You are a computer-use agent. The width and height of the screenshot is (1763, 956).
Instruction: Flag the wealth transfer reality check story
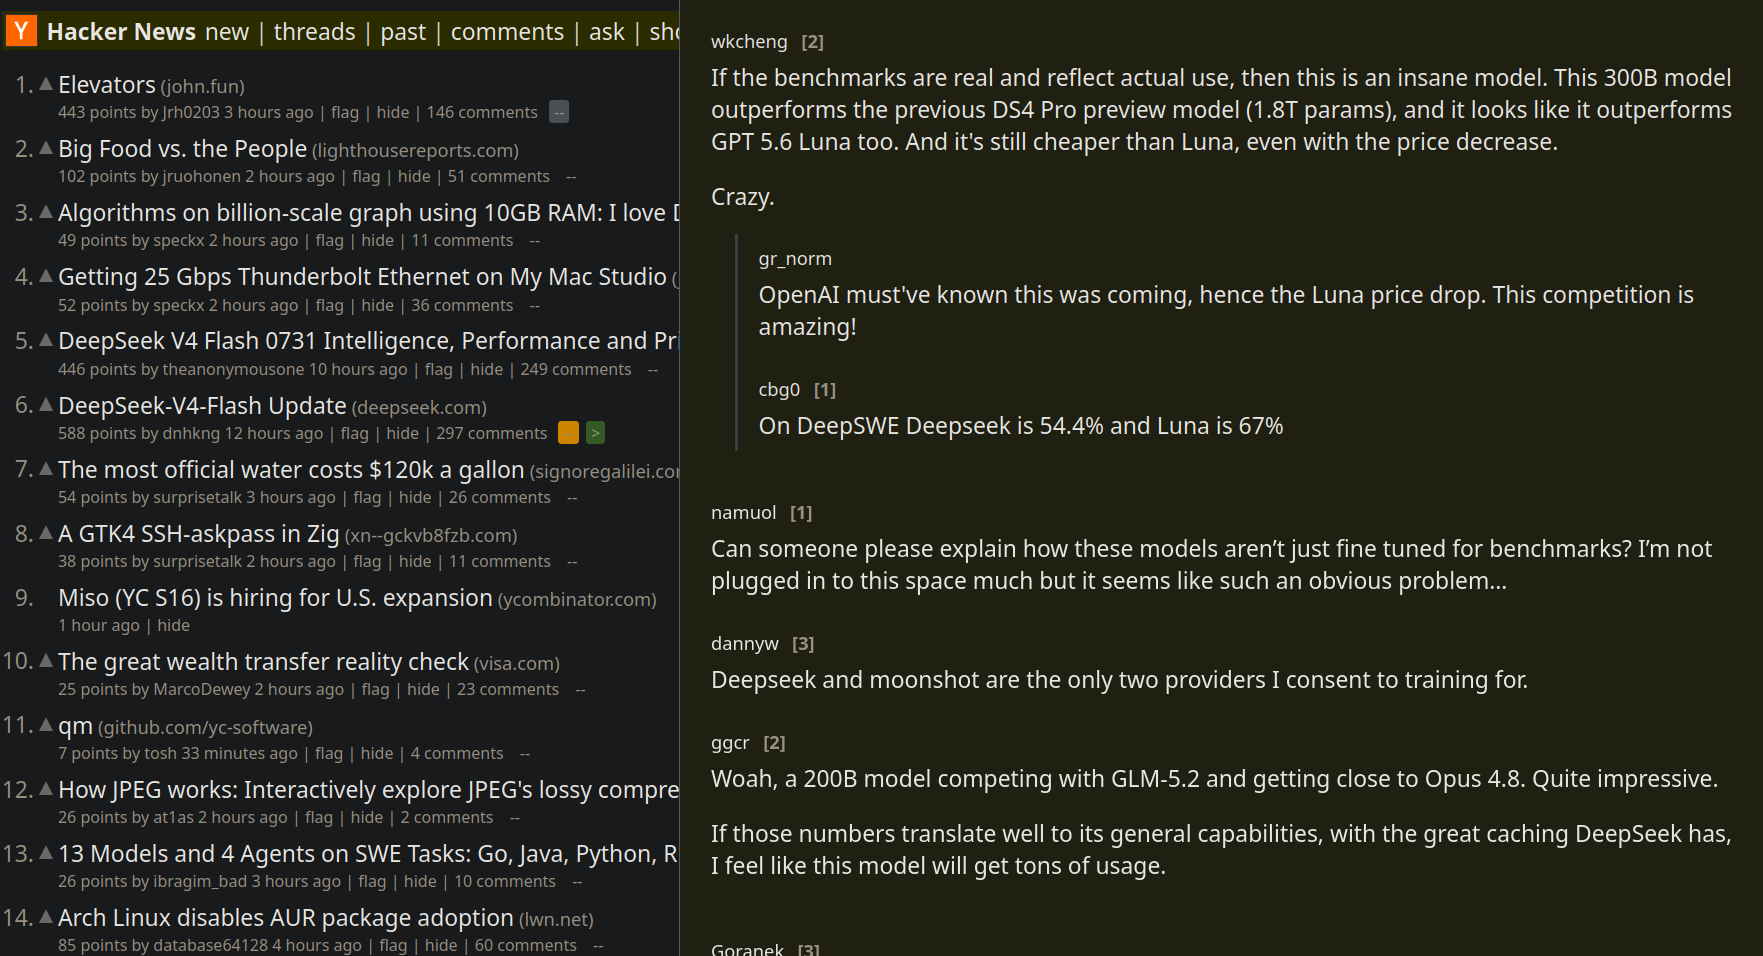[375, 689]
